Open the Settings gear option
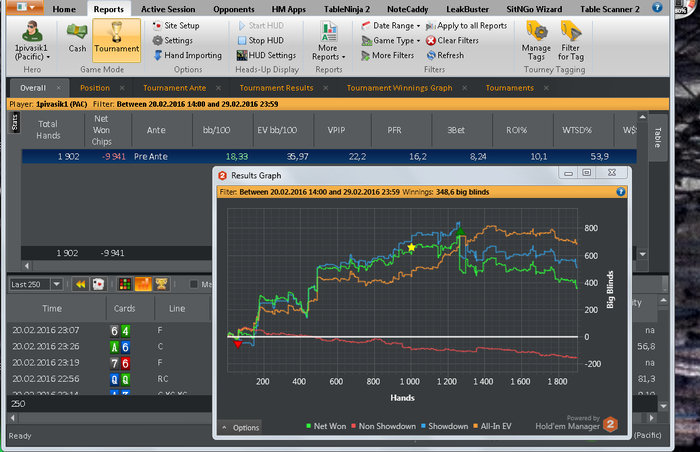 pos(173,40)
